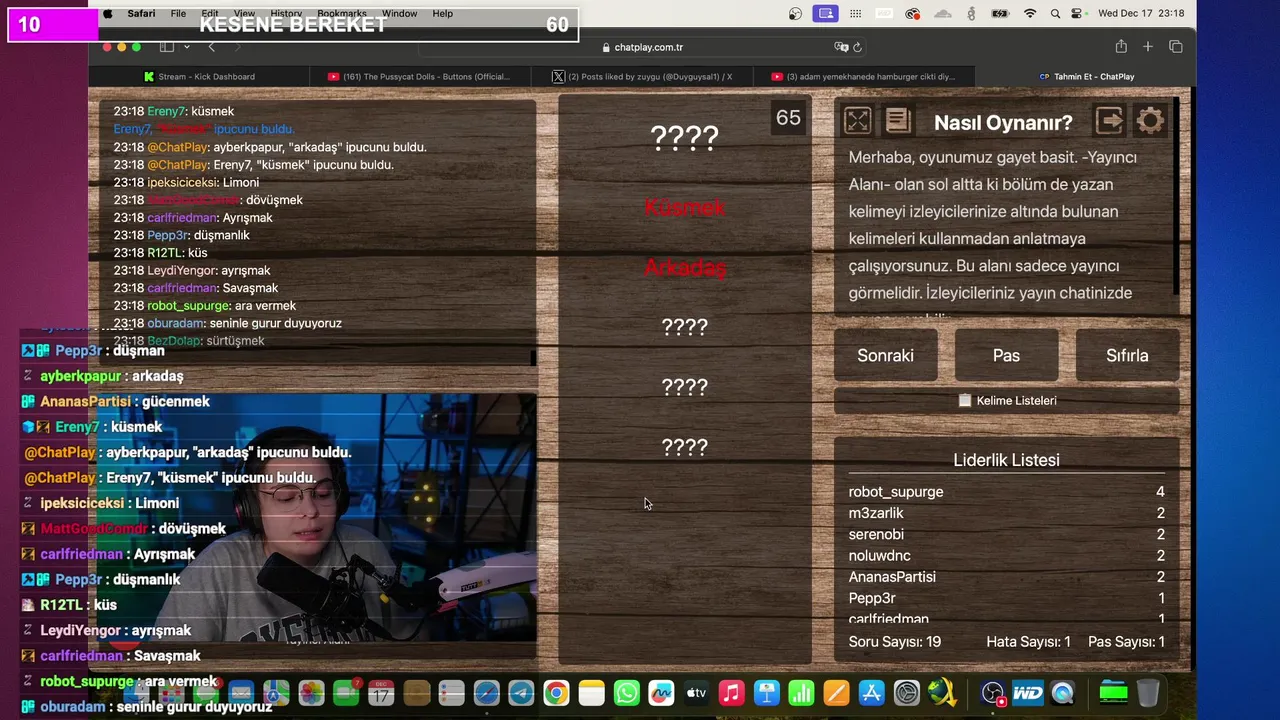This screenshot has height=720, width=1280.
Task: Open the Window menu
Action: [399, 14]
